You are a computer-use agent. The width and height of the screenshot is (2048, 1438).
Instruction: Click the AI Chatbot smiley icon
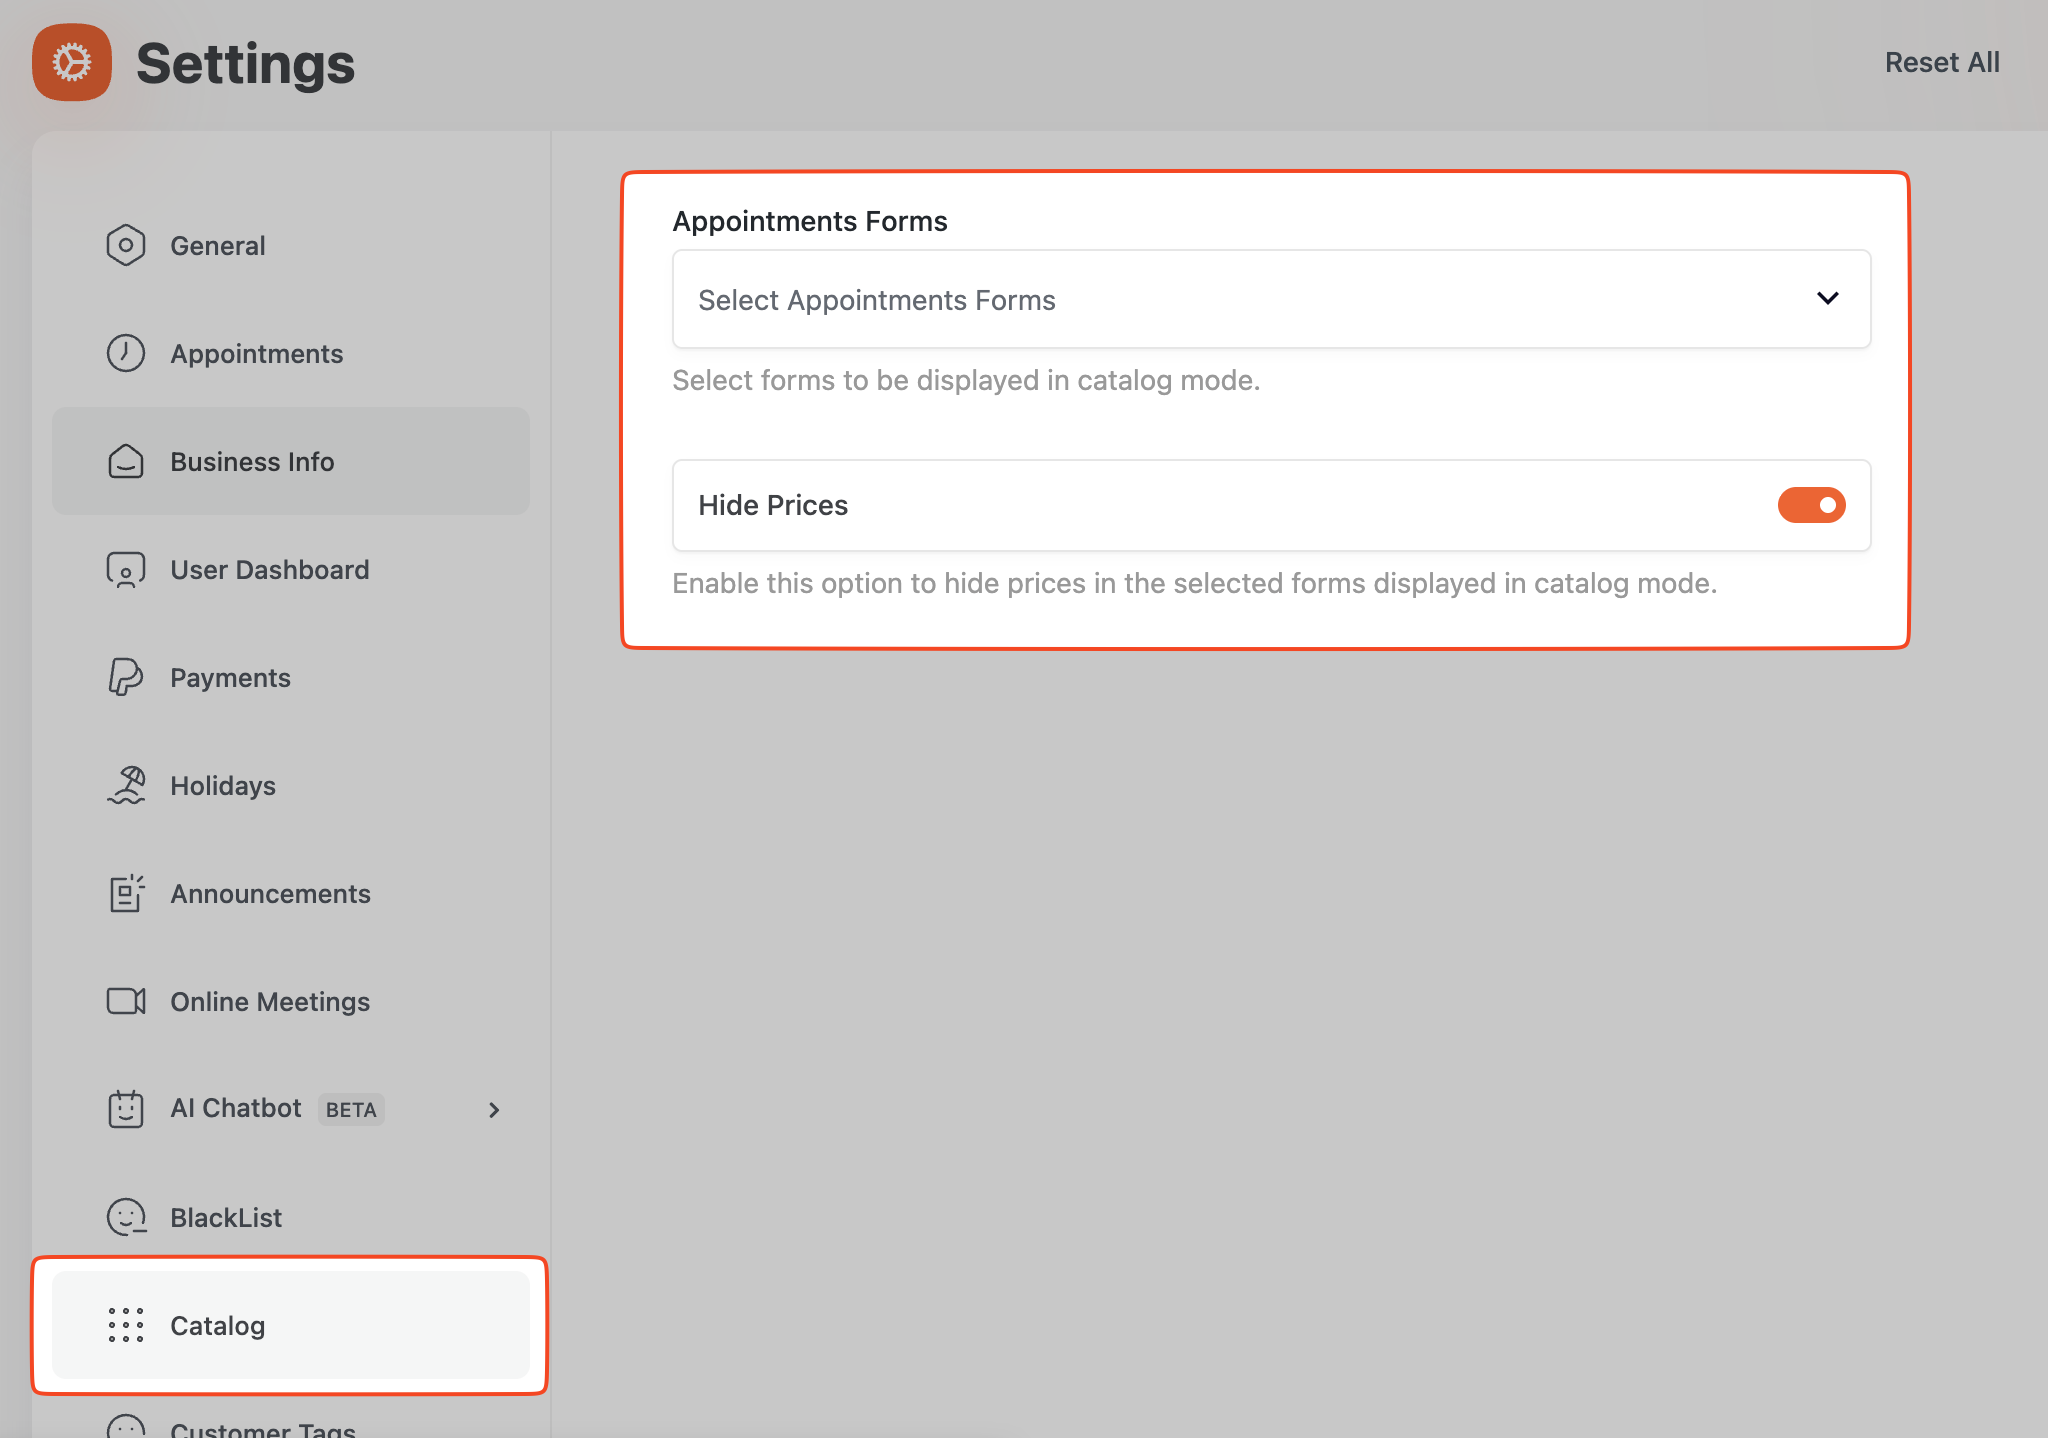coord(126,1110)
